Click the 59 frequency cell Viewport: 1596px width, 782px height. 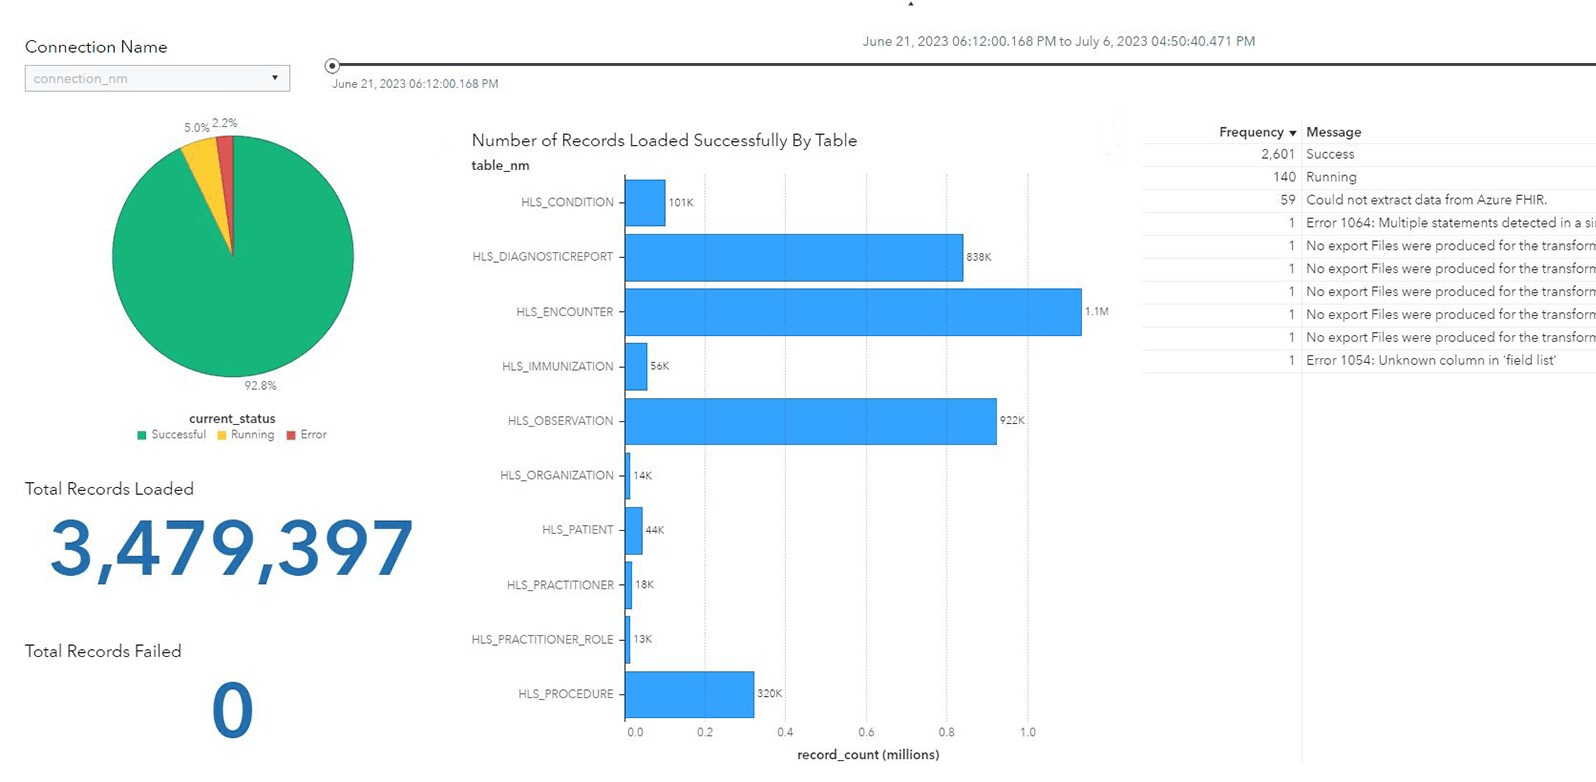1288,200
